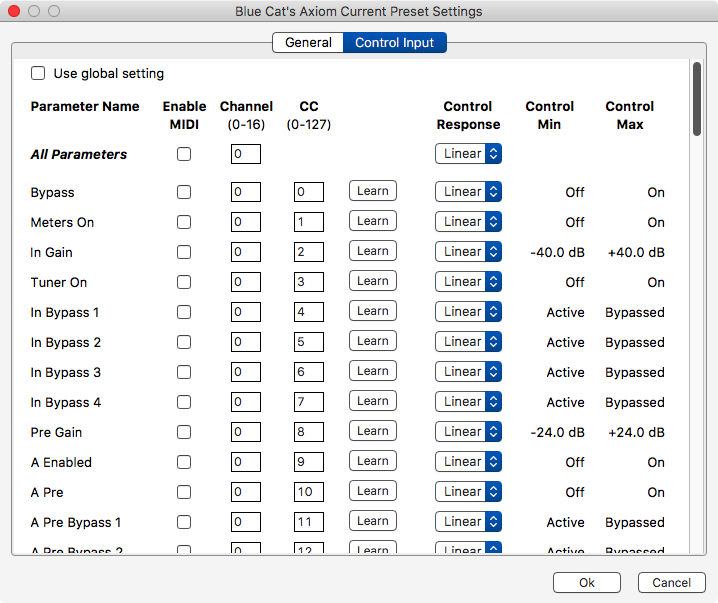Click A Enabled CC field showing 9

click(x=309, y=462)
